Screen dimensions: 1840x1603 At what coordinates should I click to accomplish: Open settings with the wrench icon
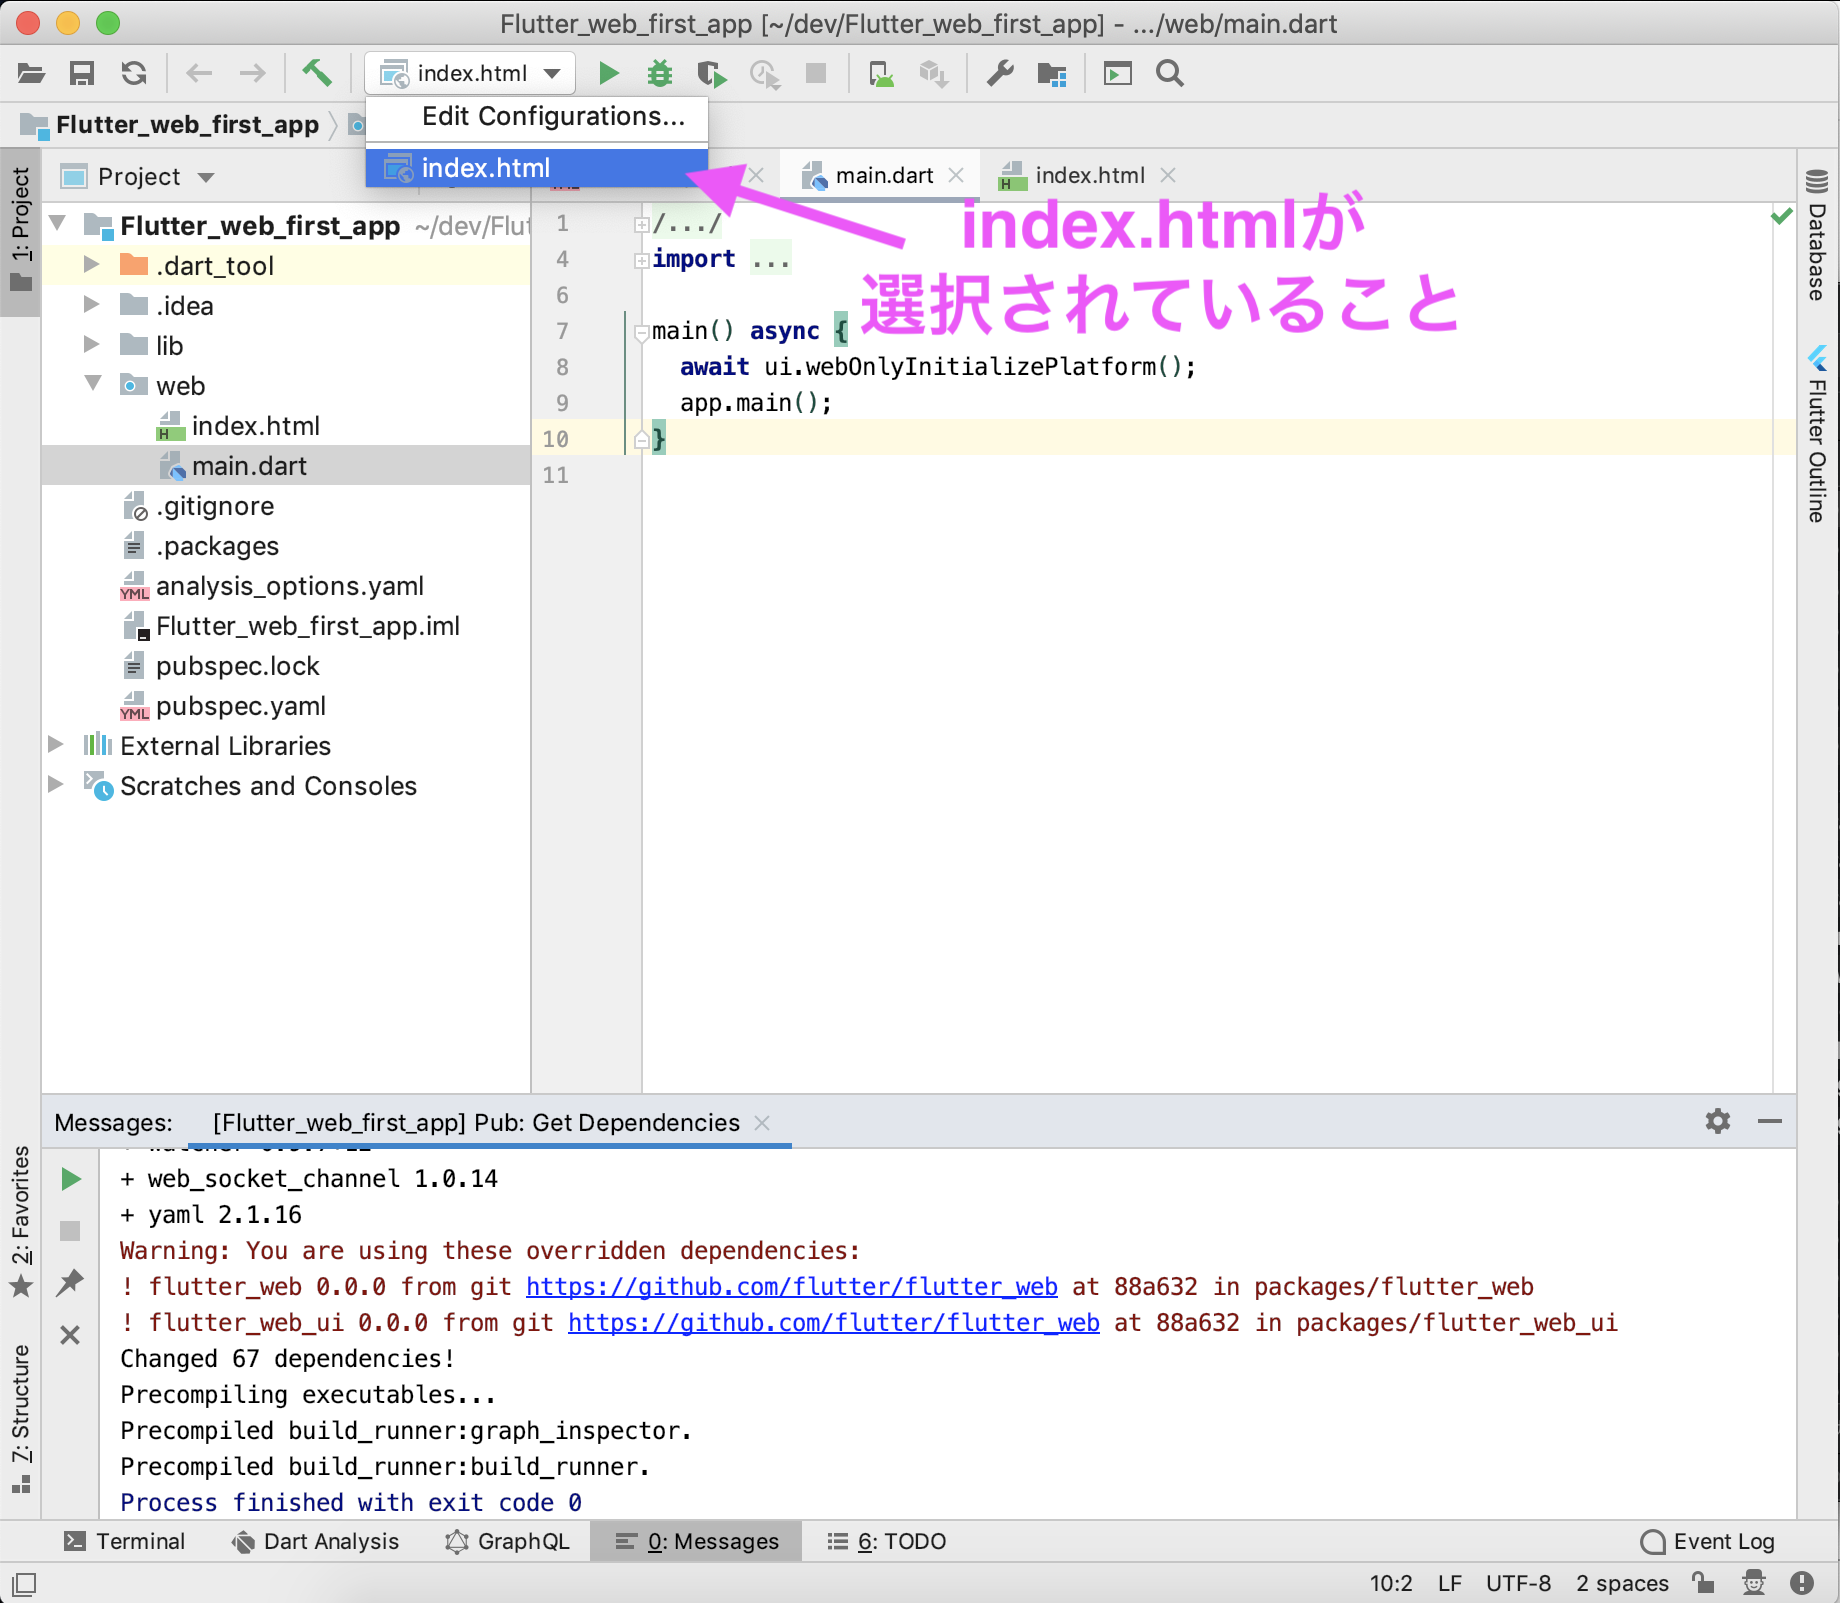[x=1000, y=73]
